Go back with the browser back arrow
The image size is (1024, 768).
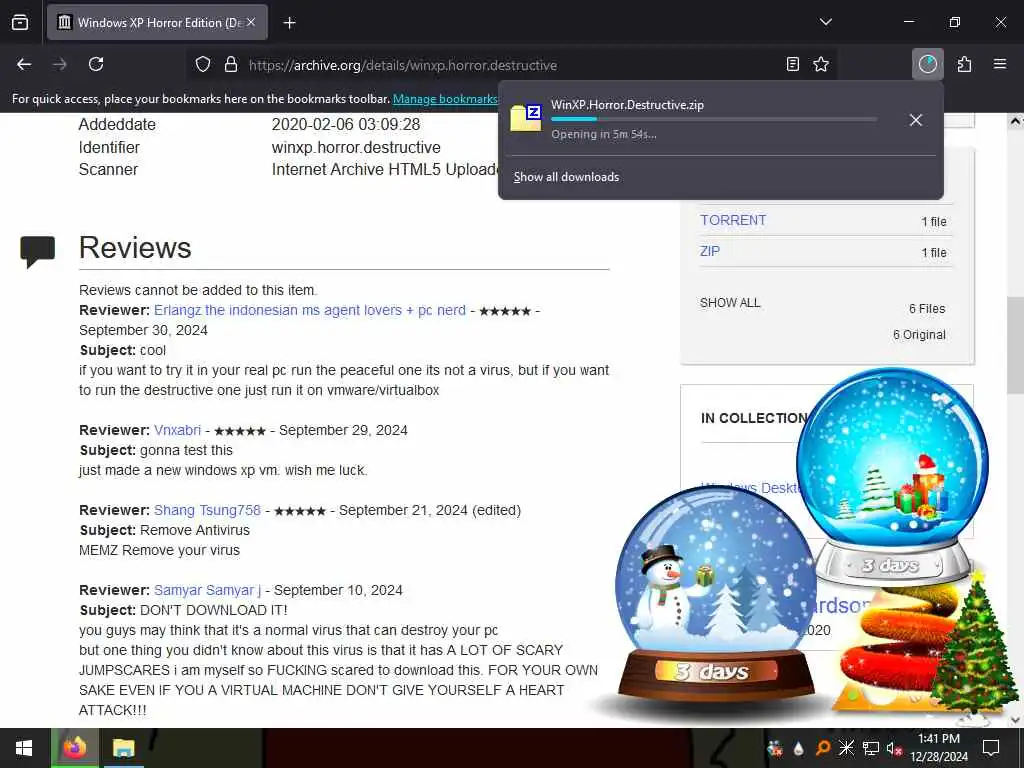[x=24, y=64]
